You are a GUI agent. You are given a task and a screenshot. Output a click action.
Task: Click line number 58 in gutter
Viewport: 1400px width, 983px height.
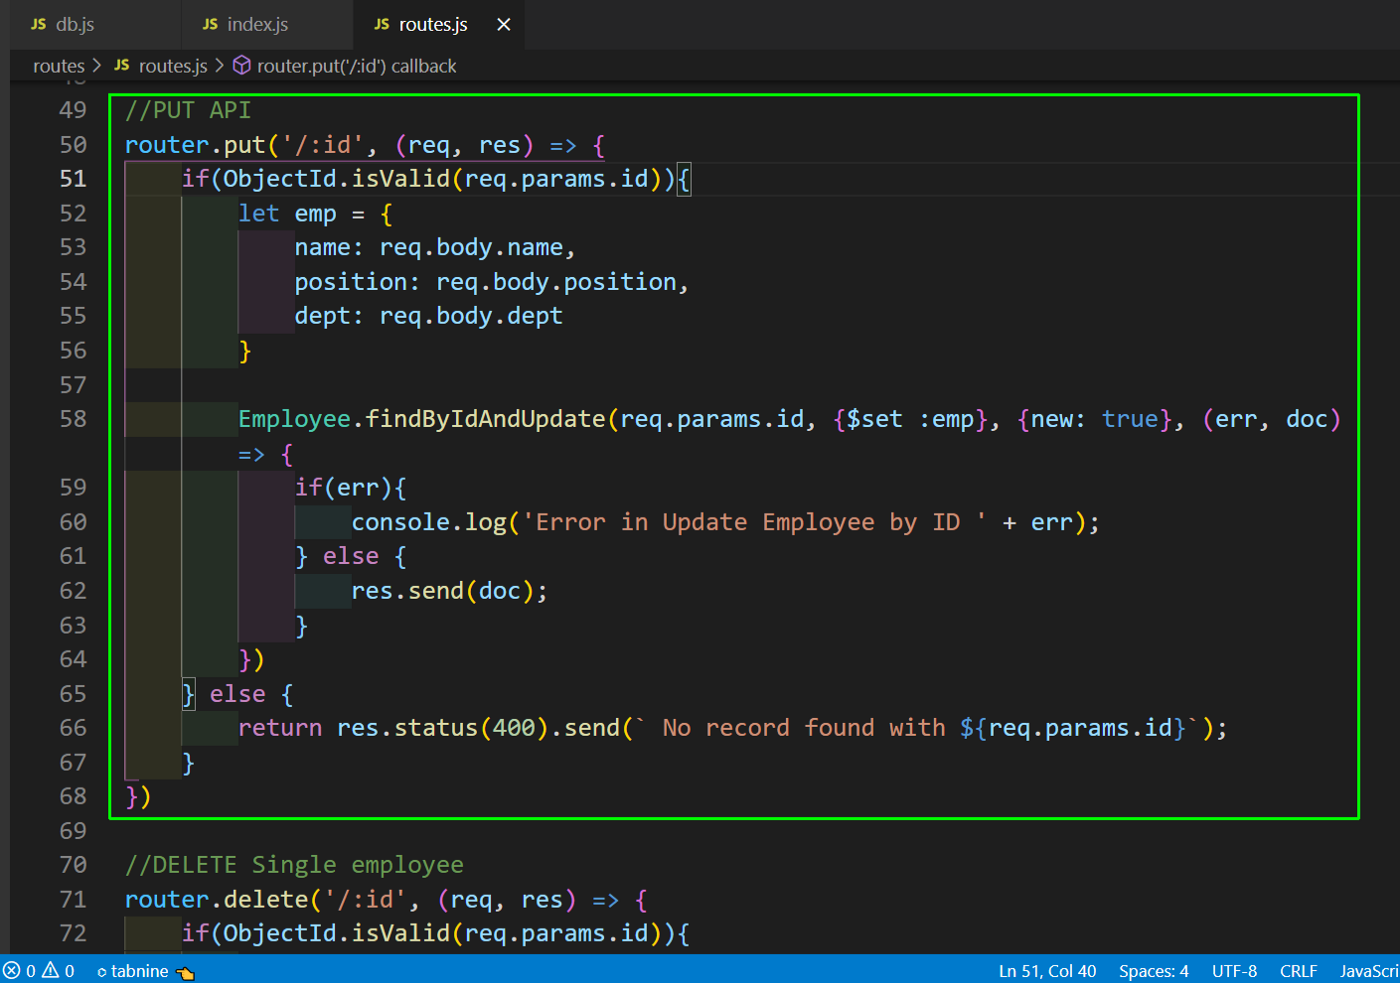pos(73,419)
